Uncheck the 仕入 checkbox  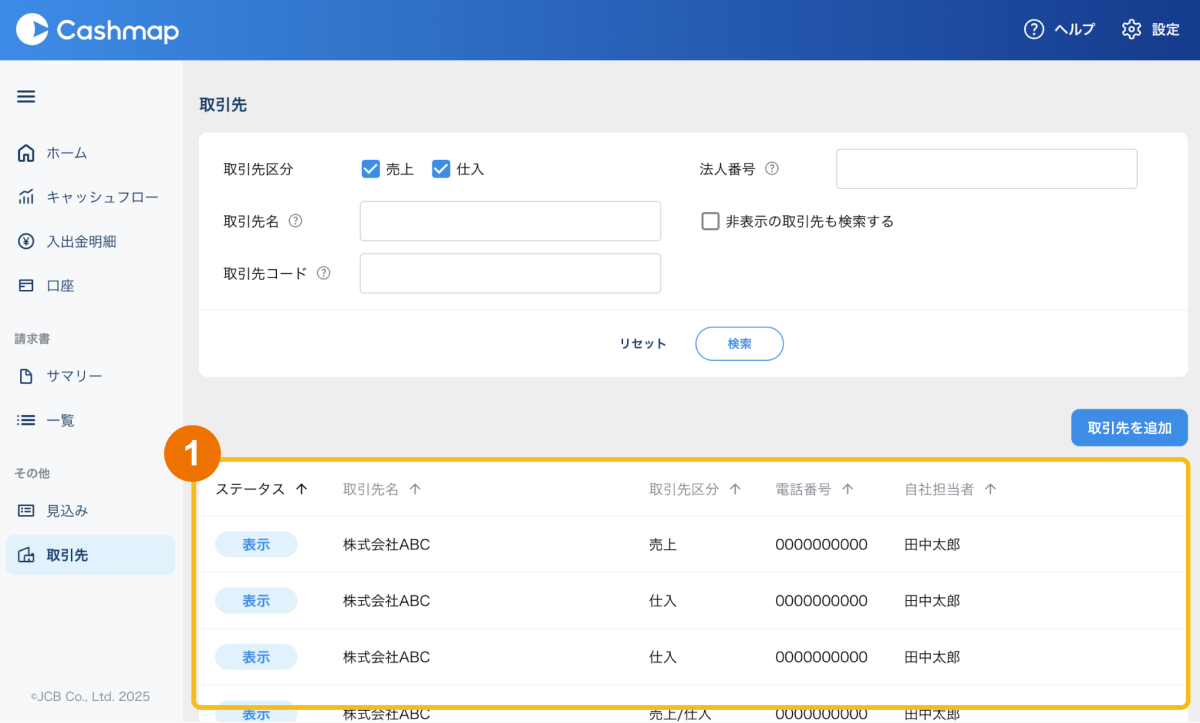[x=441, y=169]
